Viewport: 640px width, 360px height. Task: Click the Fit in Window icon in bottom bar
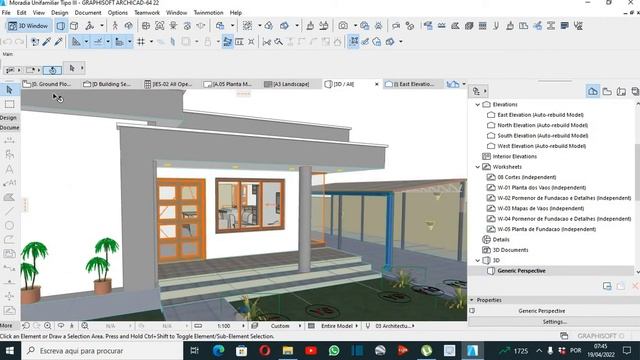point(85,326)
